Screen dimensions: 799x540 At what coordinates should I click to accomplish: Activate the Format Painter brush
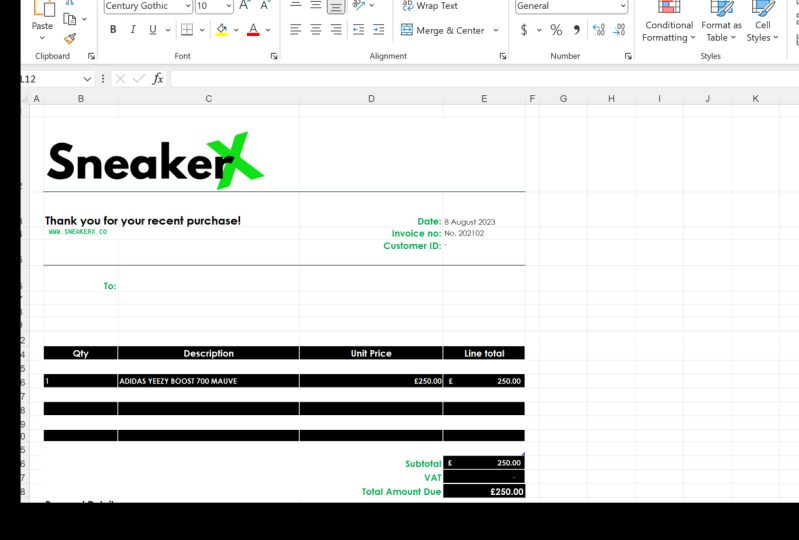point(70,39)
